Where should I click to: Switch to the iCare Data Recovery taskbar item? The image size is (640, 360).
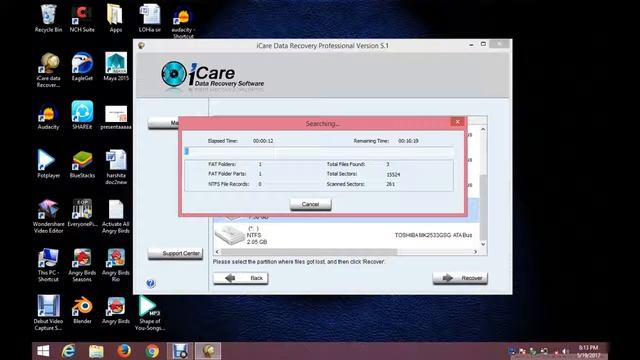coord(208,351)
